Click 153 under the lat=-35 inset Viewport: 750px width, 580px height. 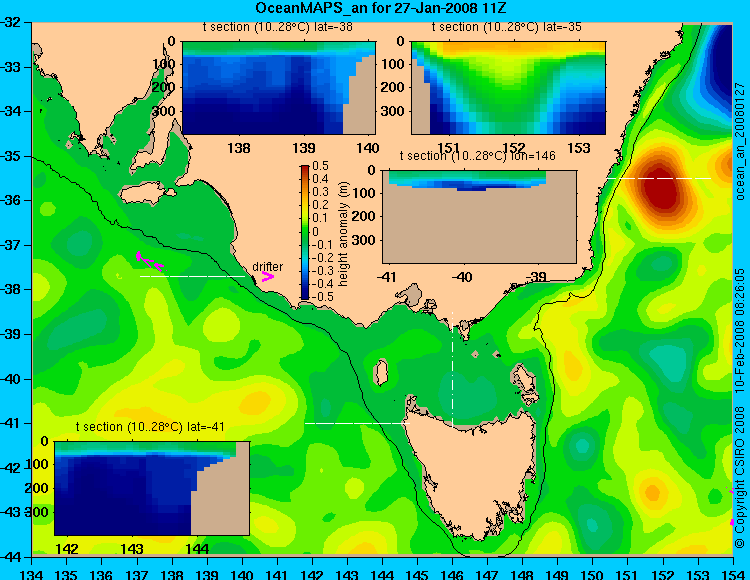(x=579, y=148)
